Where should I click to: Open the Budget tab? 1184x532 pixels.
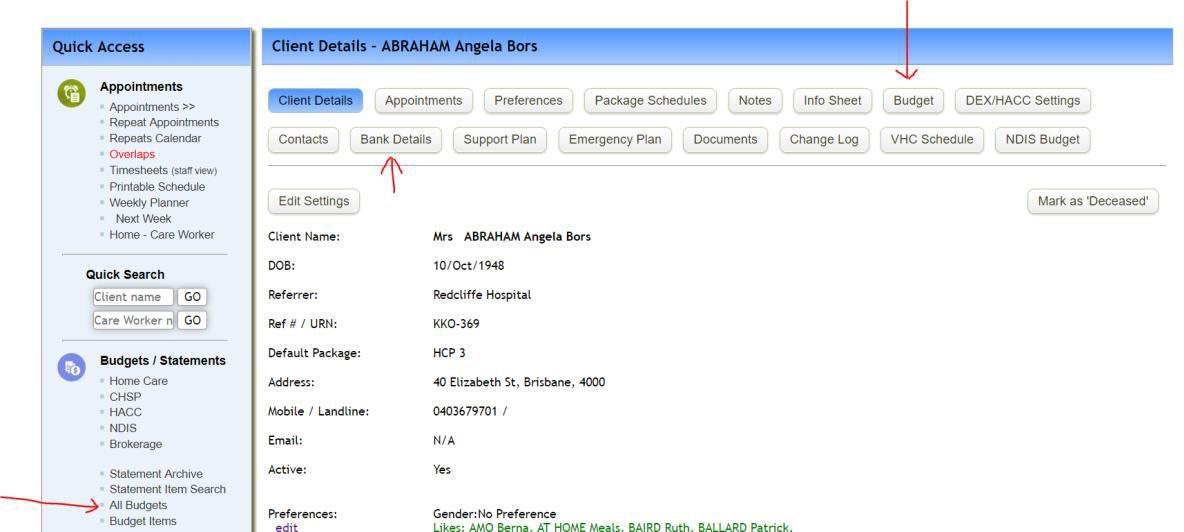point(914,100)
